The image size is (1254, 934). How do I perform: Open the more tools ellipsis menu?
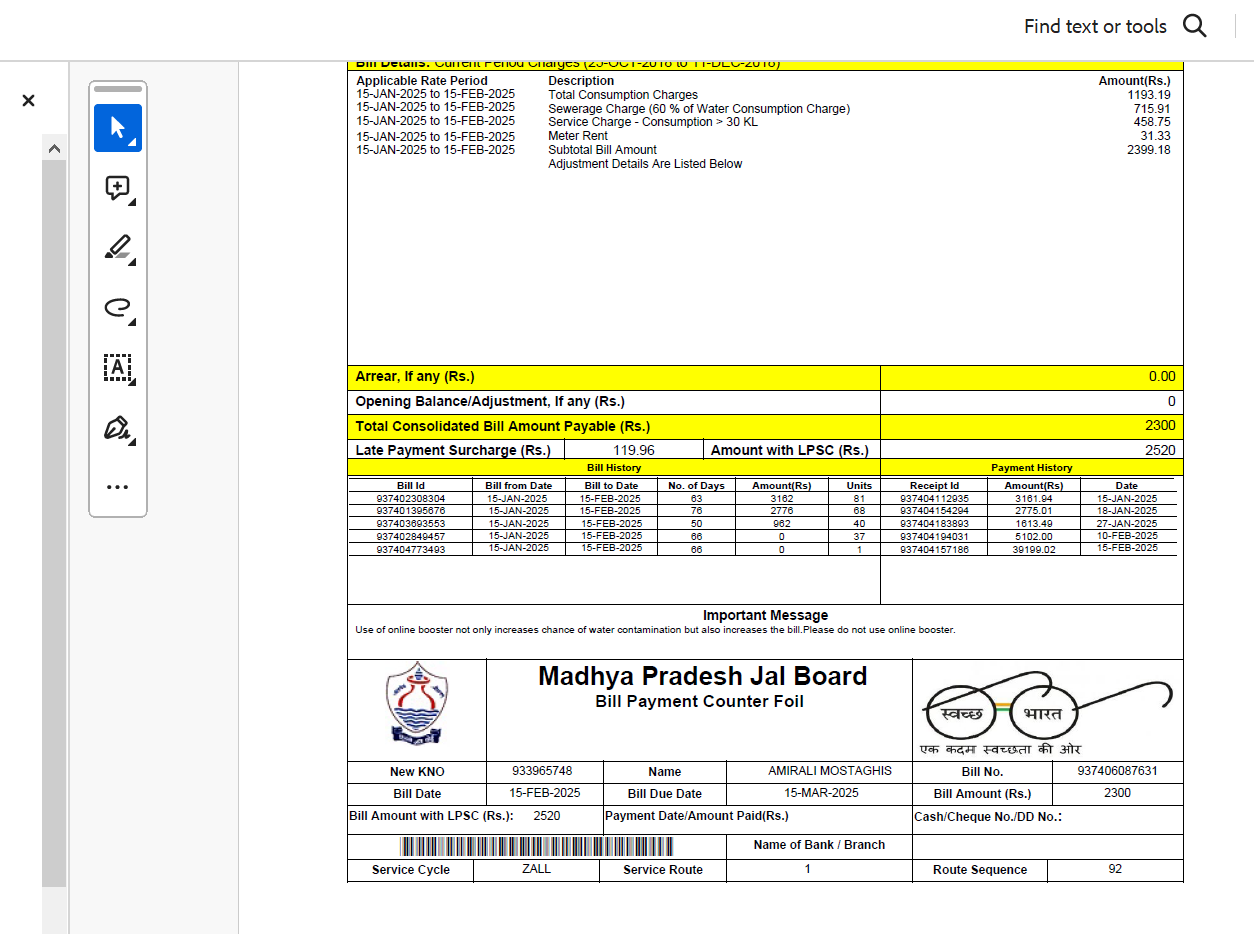coord(118,487)
